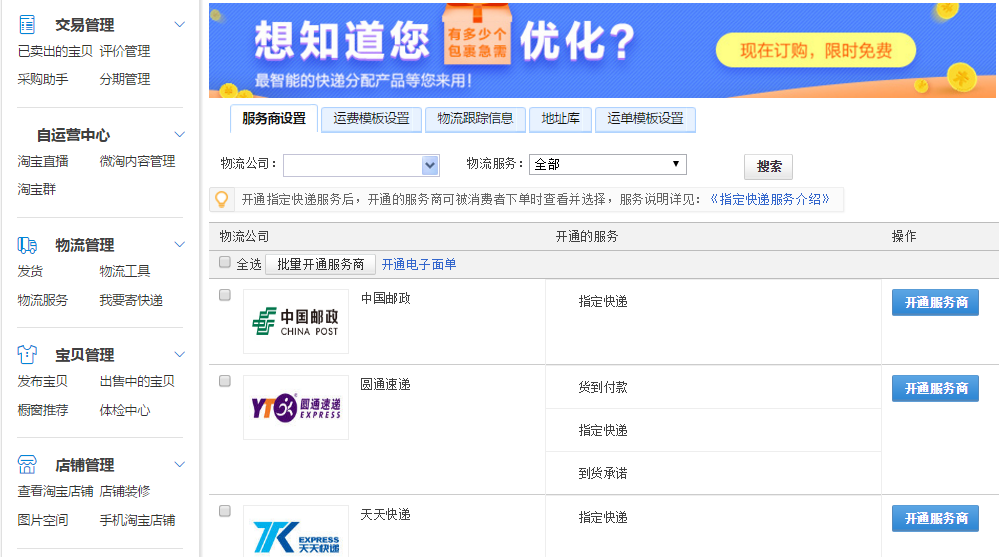Click the 物流管理 truck icon
The image size is (999, 557).
27,245
